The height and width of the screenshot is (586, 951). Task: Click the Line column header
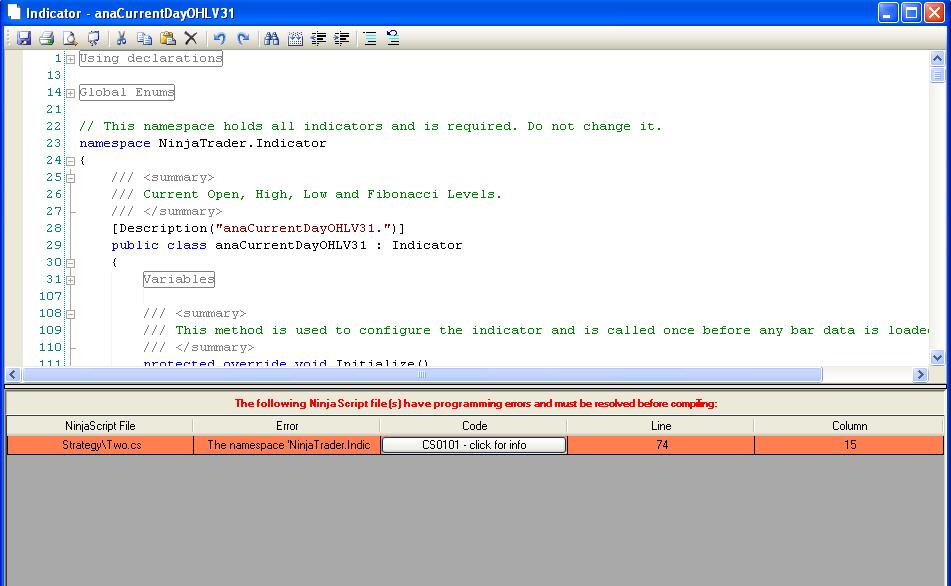click(660, 426)
